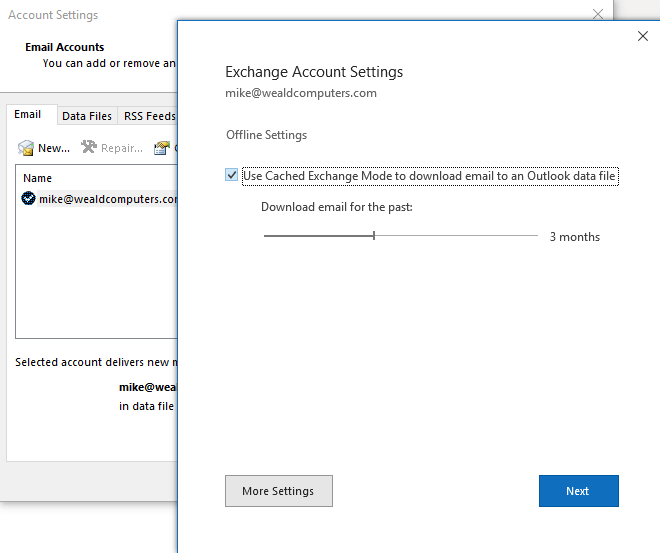Viewport: 660px width, 553px height.
Task: Click the Name column header
Action: click(x=38, y=178)
